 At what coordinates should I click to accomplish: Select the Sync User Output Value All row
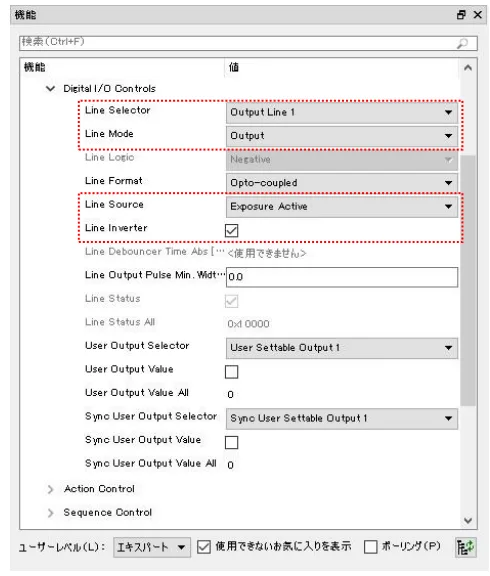point(151,463)
